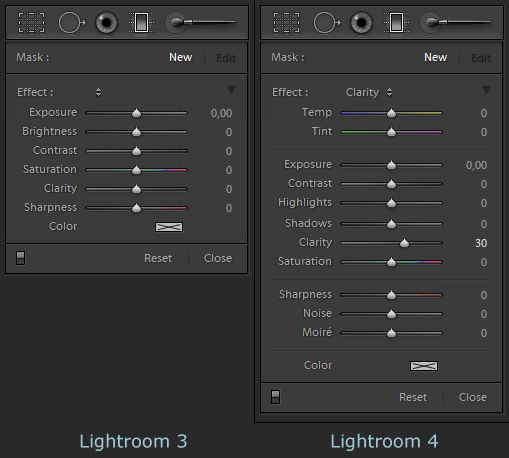Collapse effect sliders triangle in Lightroom 4 panel
509x458 pixels.
coord(486,90)
